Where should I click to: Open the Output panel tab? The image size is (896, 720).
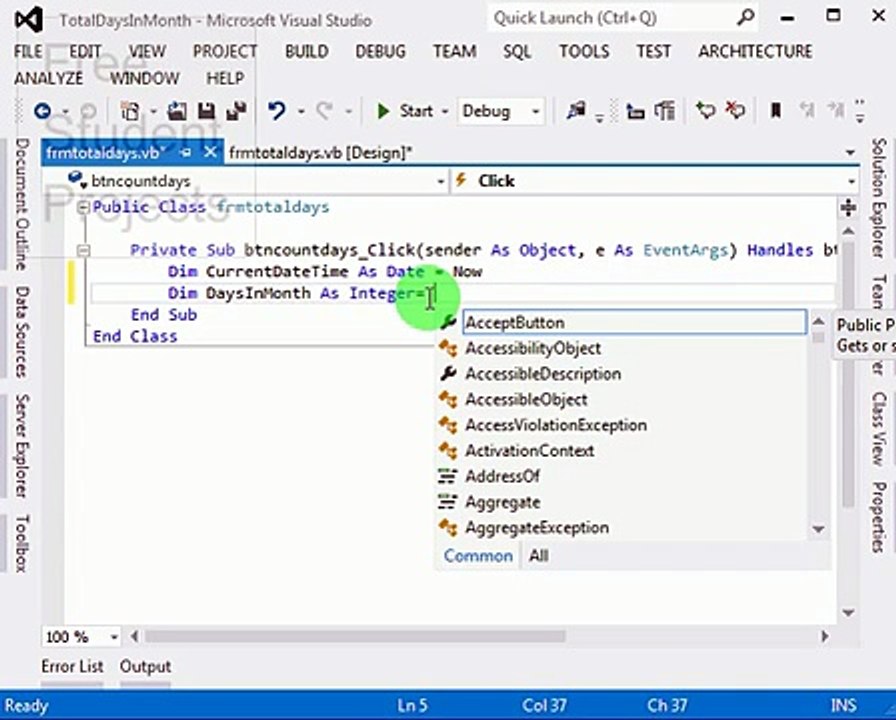click(145, 666)
